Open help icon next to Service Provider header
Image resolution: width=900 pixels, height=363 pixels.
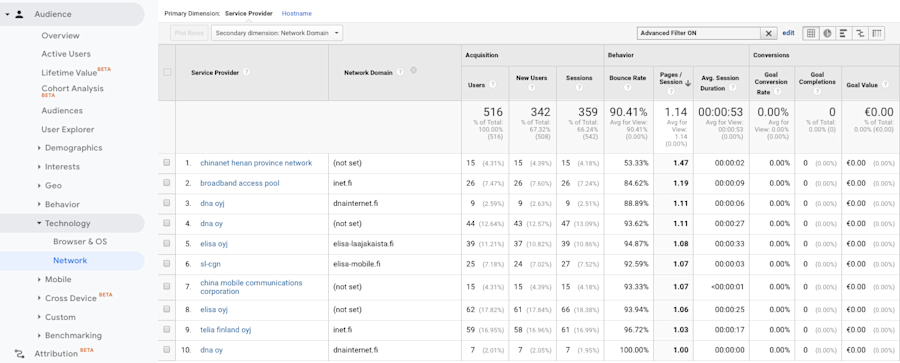246,72
